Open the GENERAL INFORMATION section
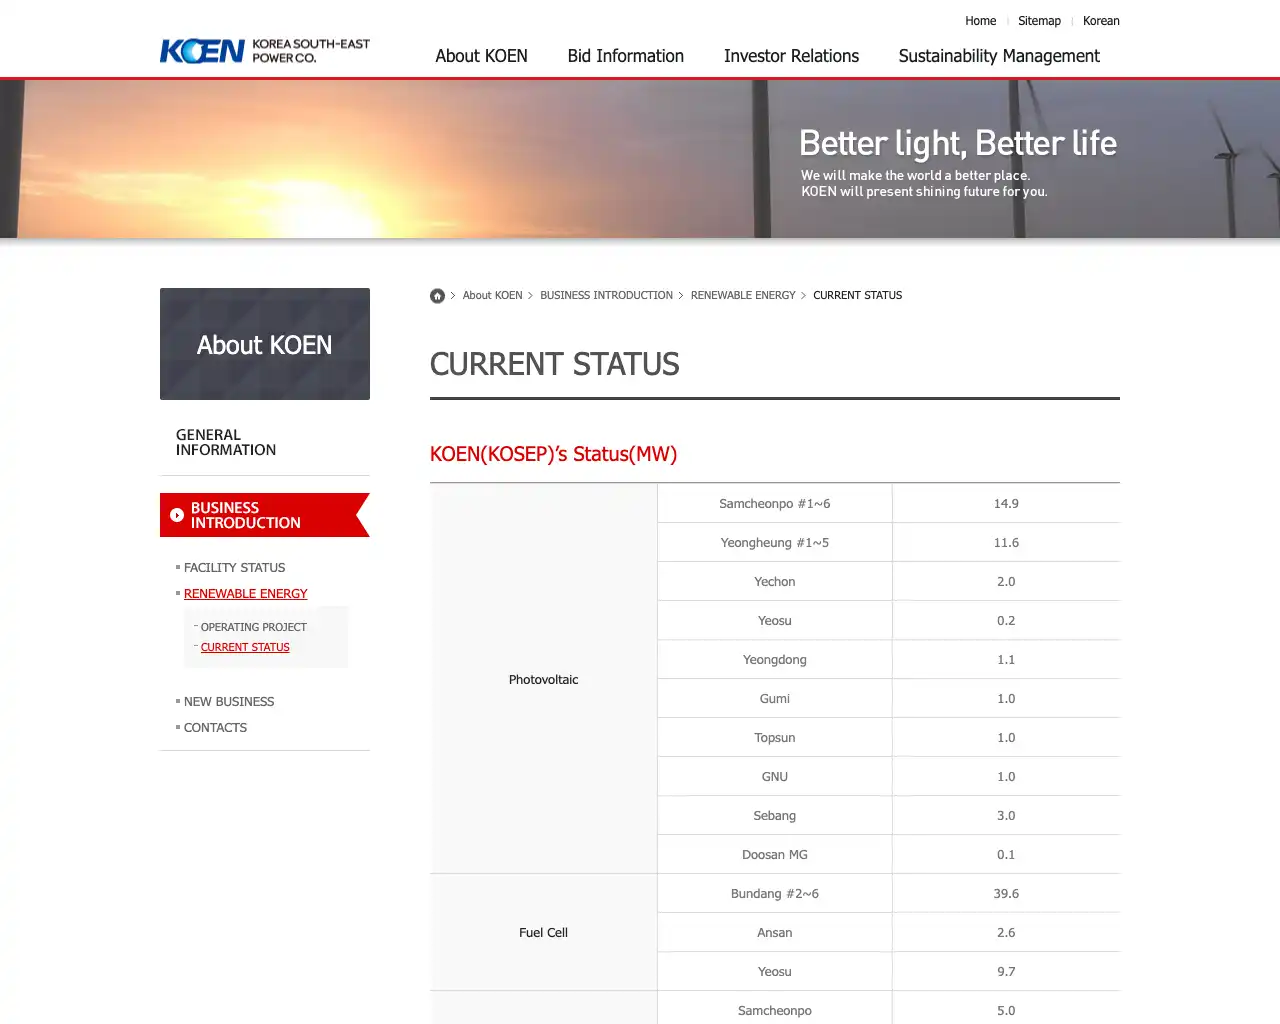This screenshot has width=1280, height=1024. click(x=225, y=442)
